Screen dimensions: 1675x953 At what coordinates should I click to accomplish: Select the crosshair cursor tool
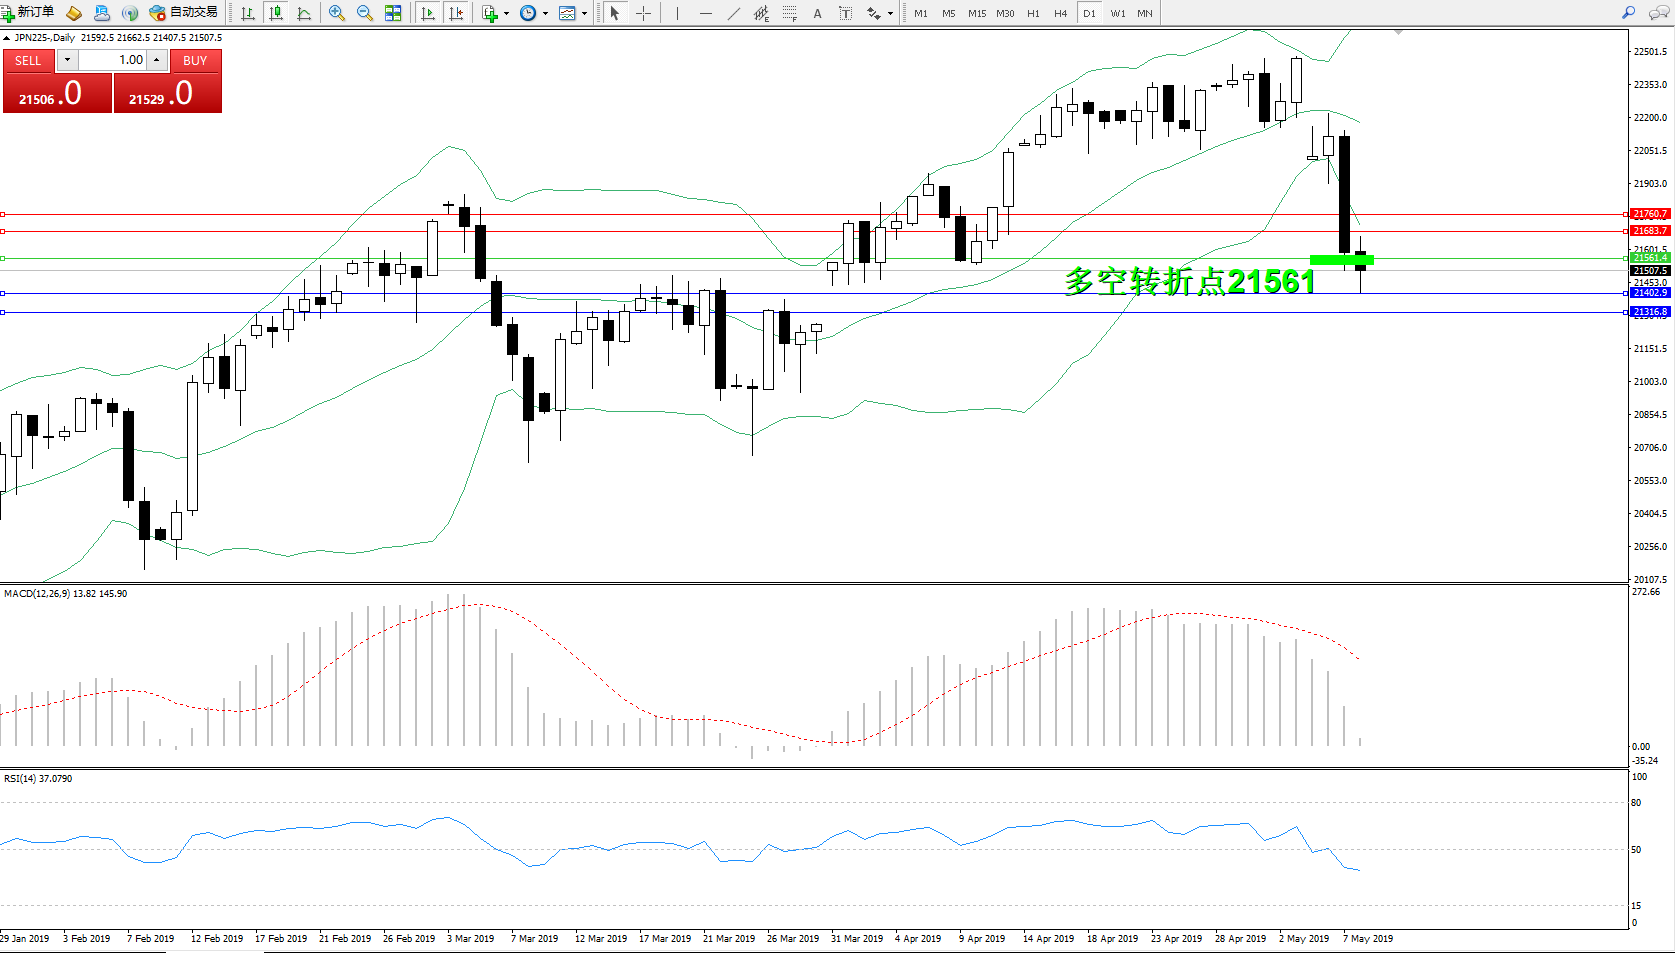[x=643, y=13]
